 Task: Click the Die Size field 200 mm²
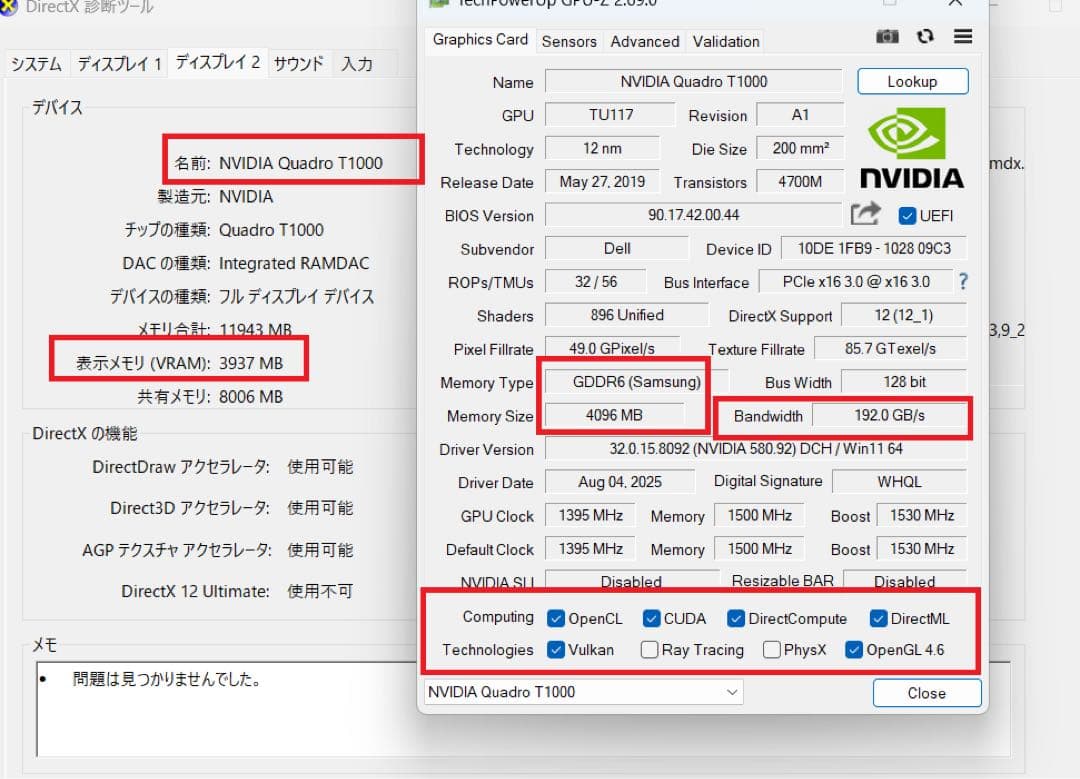(800, 148)
